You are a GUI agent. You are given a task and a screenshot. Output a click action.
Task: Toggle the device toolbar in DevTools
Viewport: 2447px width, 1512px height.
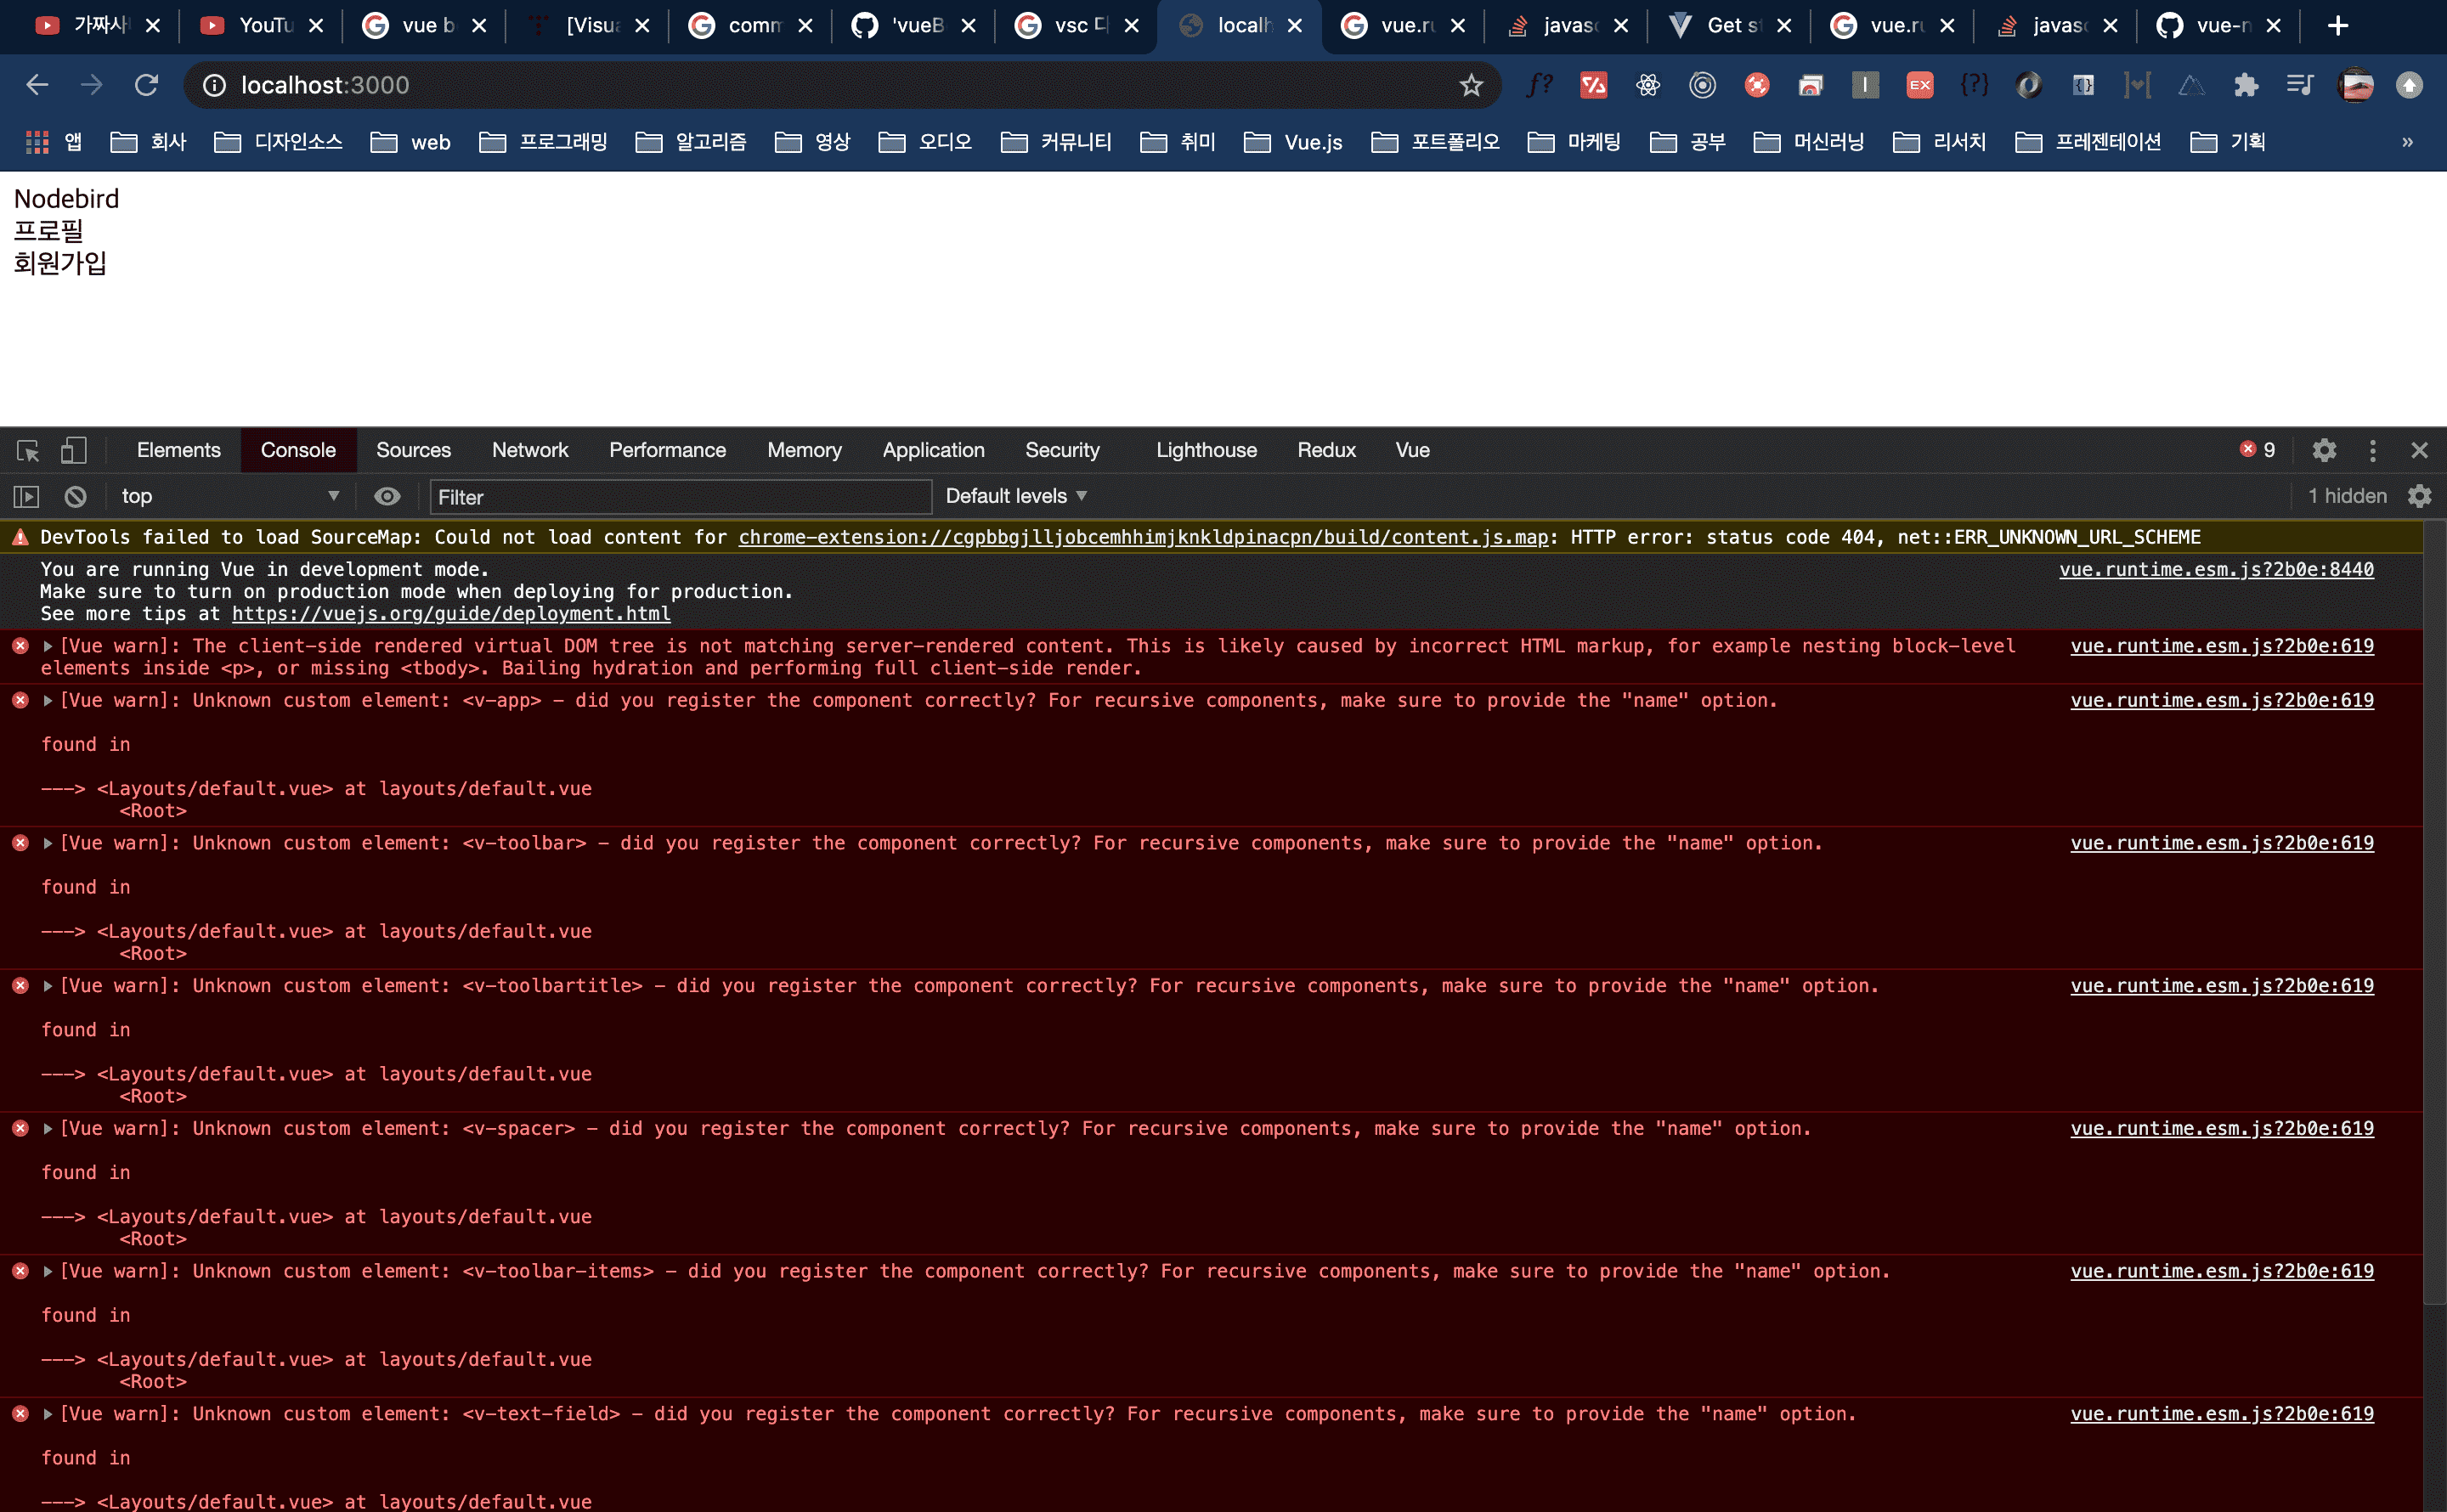[73, 451]
